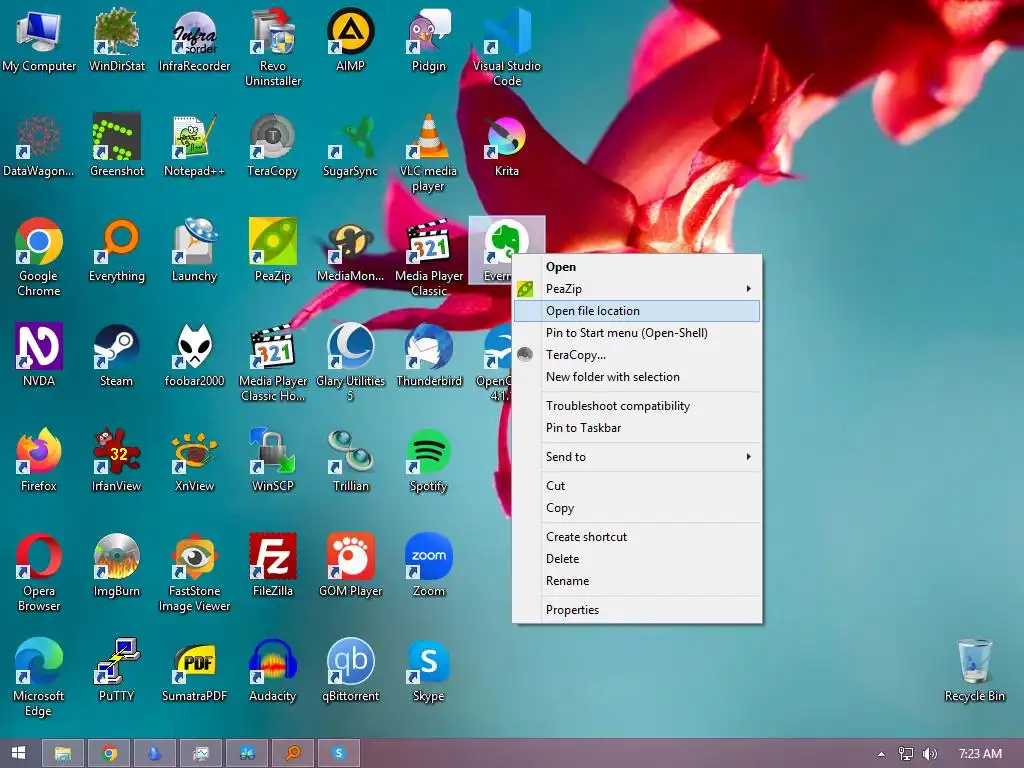Select Pin to Taskbar entry

(x=637, y=428)
